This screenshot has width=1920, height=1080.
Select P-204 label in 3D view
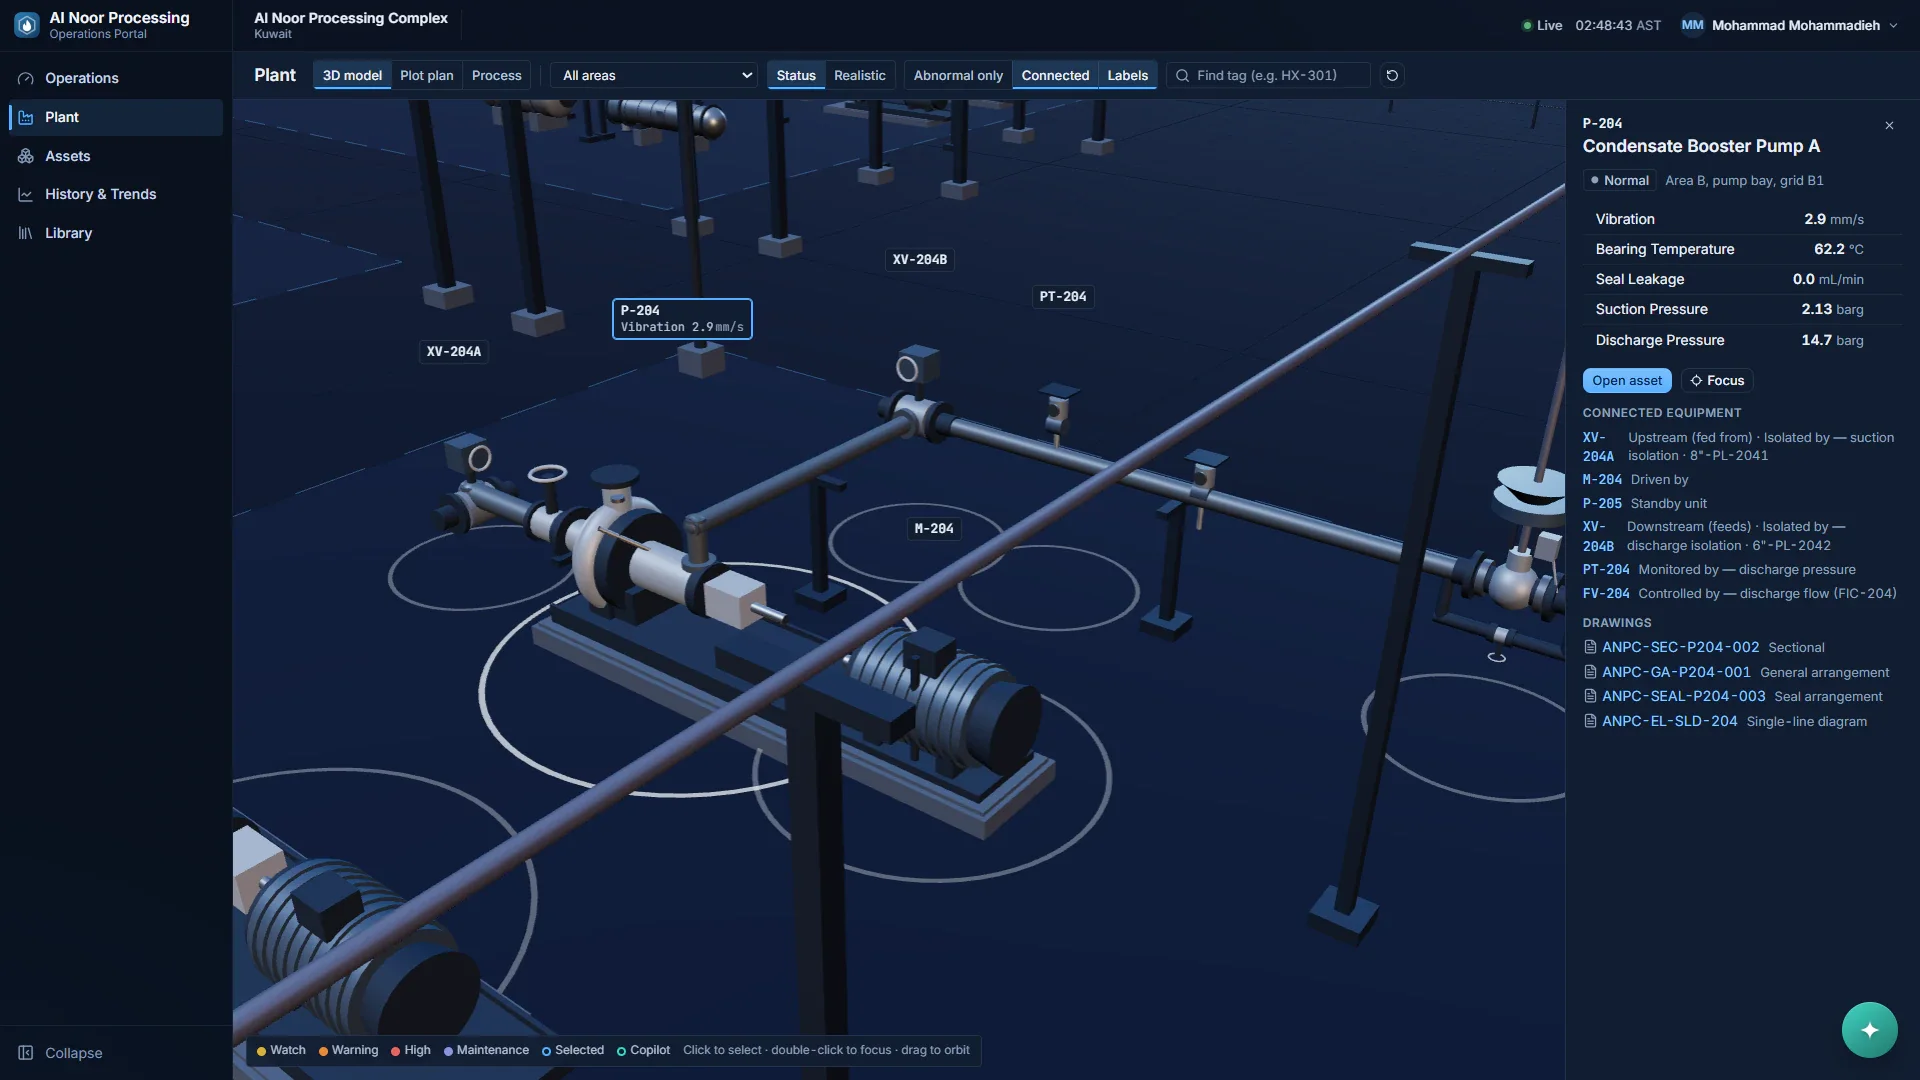coord(682,319)
